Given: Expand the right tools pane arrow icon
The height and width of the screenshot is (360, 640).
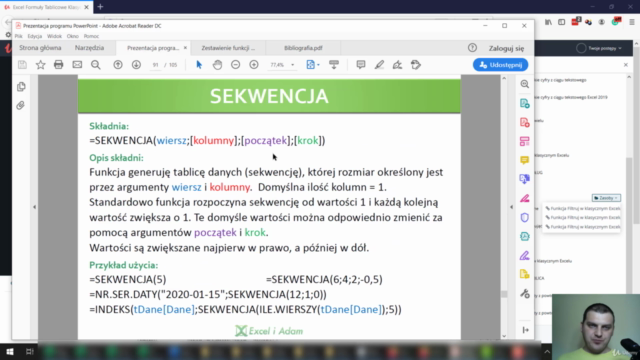Looking at the screenshot, I should tap(526, 330).
